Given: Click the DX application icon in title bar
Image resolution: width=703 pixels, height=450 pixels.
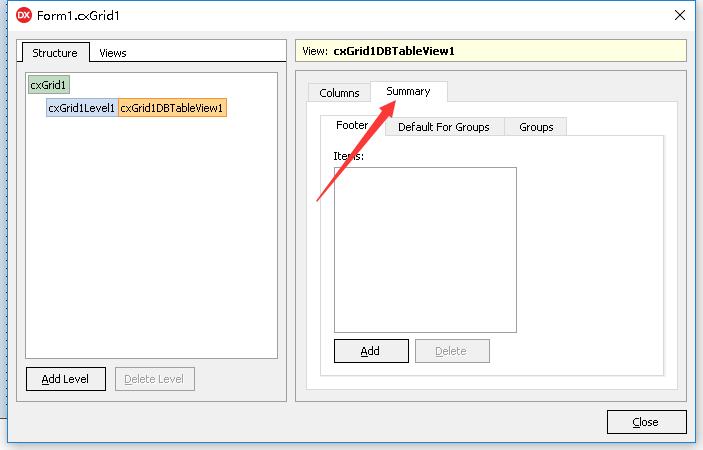Looking at the screenshot, I should point(23,15).
